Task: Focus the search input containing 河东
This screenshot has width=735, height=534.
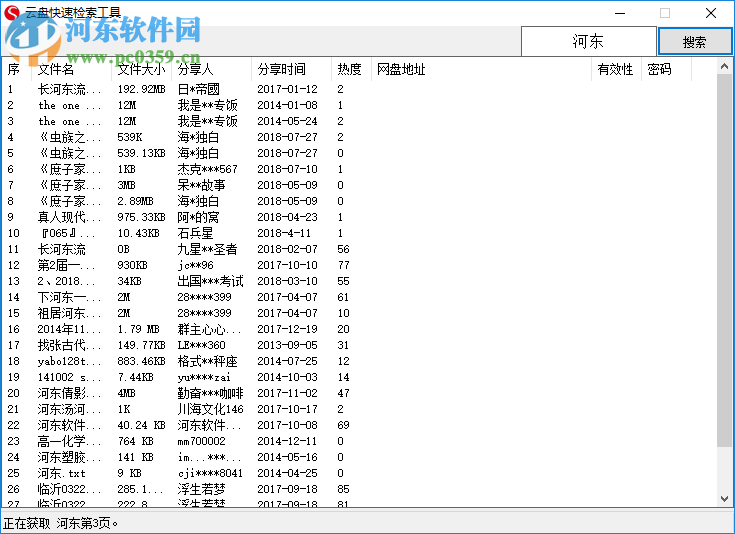Action: coord(588,41)
